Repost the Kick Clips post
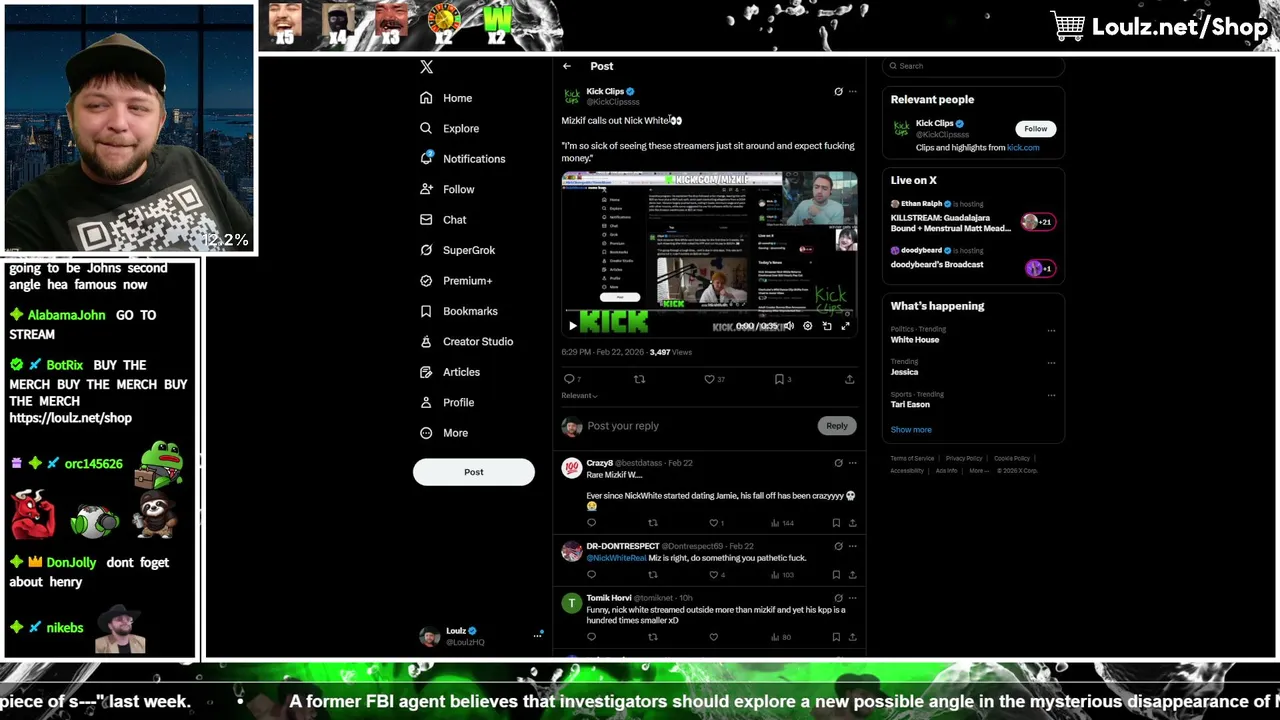This screenshot has height=720, width=1280. 640,379
